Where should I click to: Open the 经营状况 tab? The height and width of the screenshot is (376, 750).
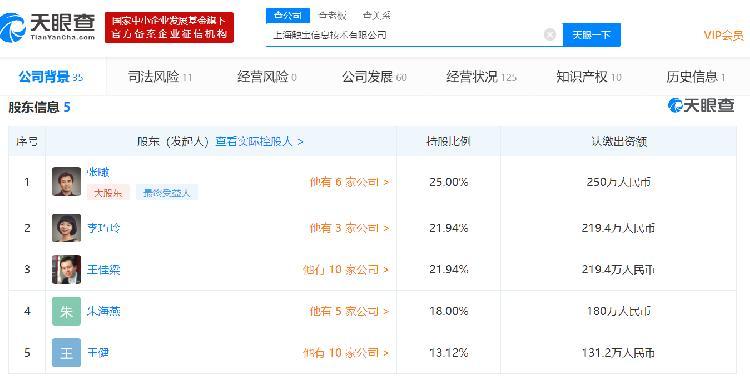point(481,77)
